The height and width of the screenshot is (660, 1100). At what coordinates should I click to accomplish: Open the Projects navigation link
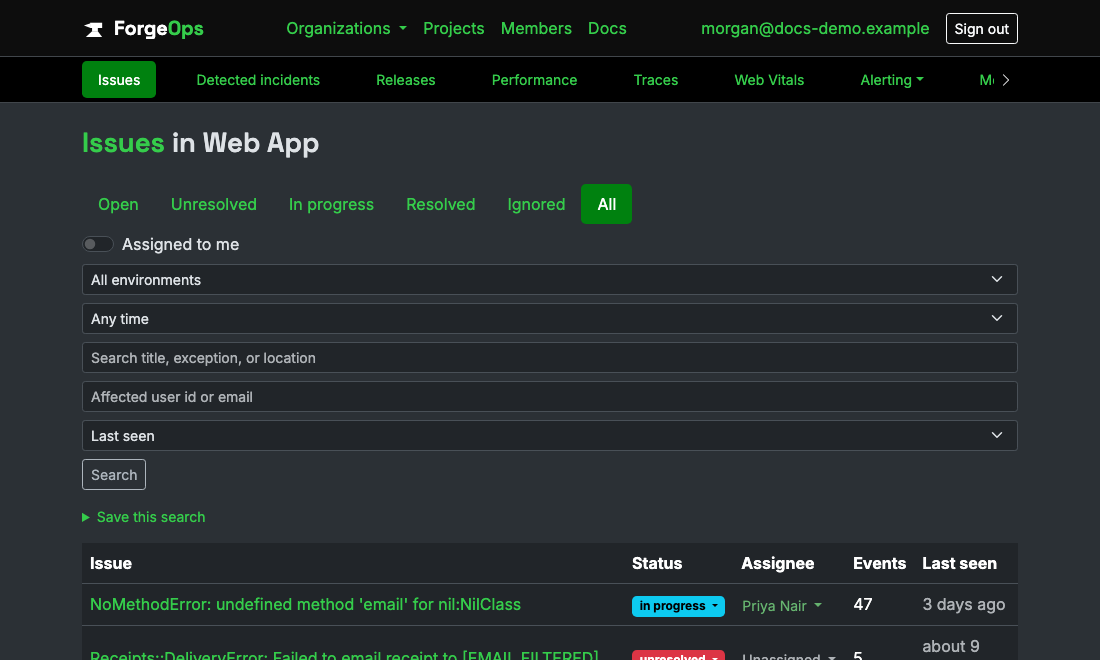tap(453, 29)
